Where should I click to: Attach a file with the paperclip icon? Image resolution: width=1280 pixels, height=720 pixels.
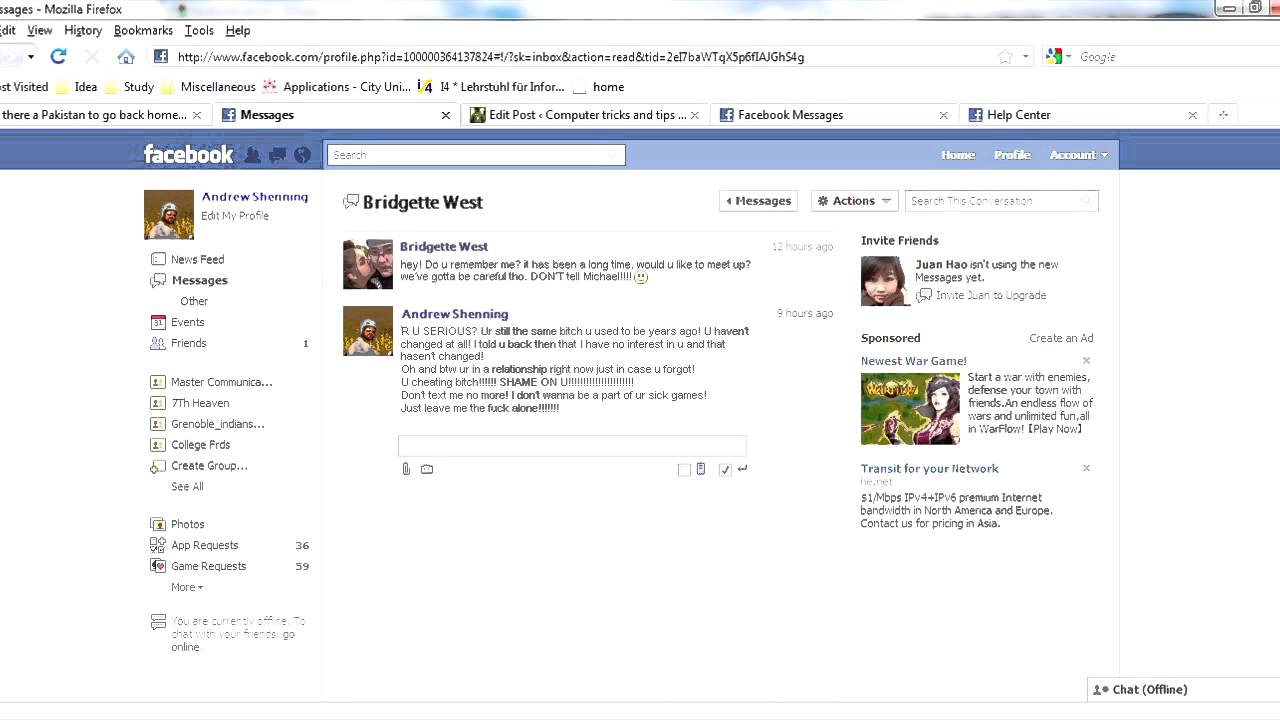[405, 468]
